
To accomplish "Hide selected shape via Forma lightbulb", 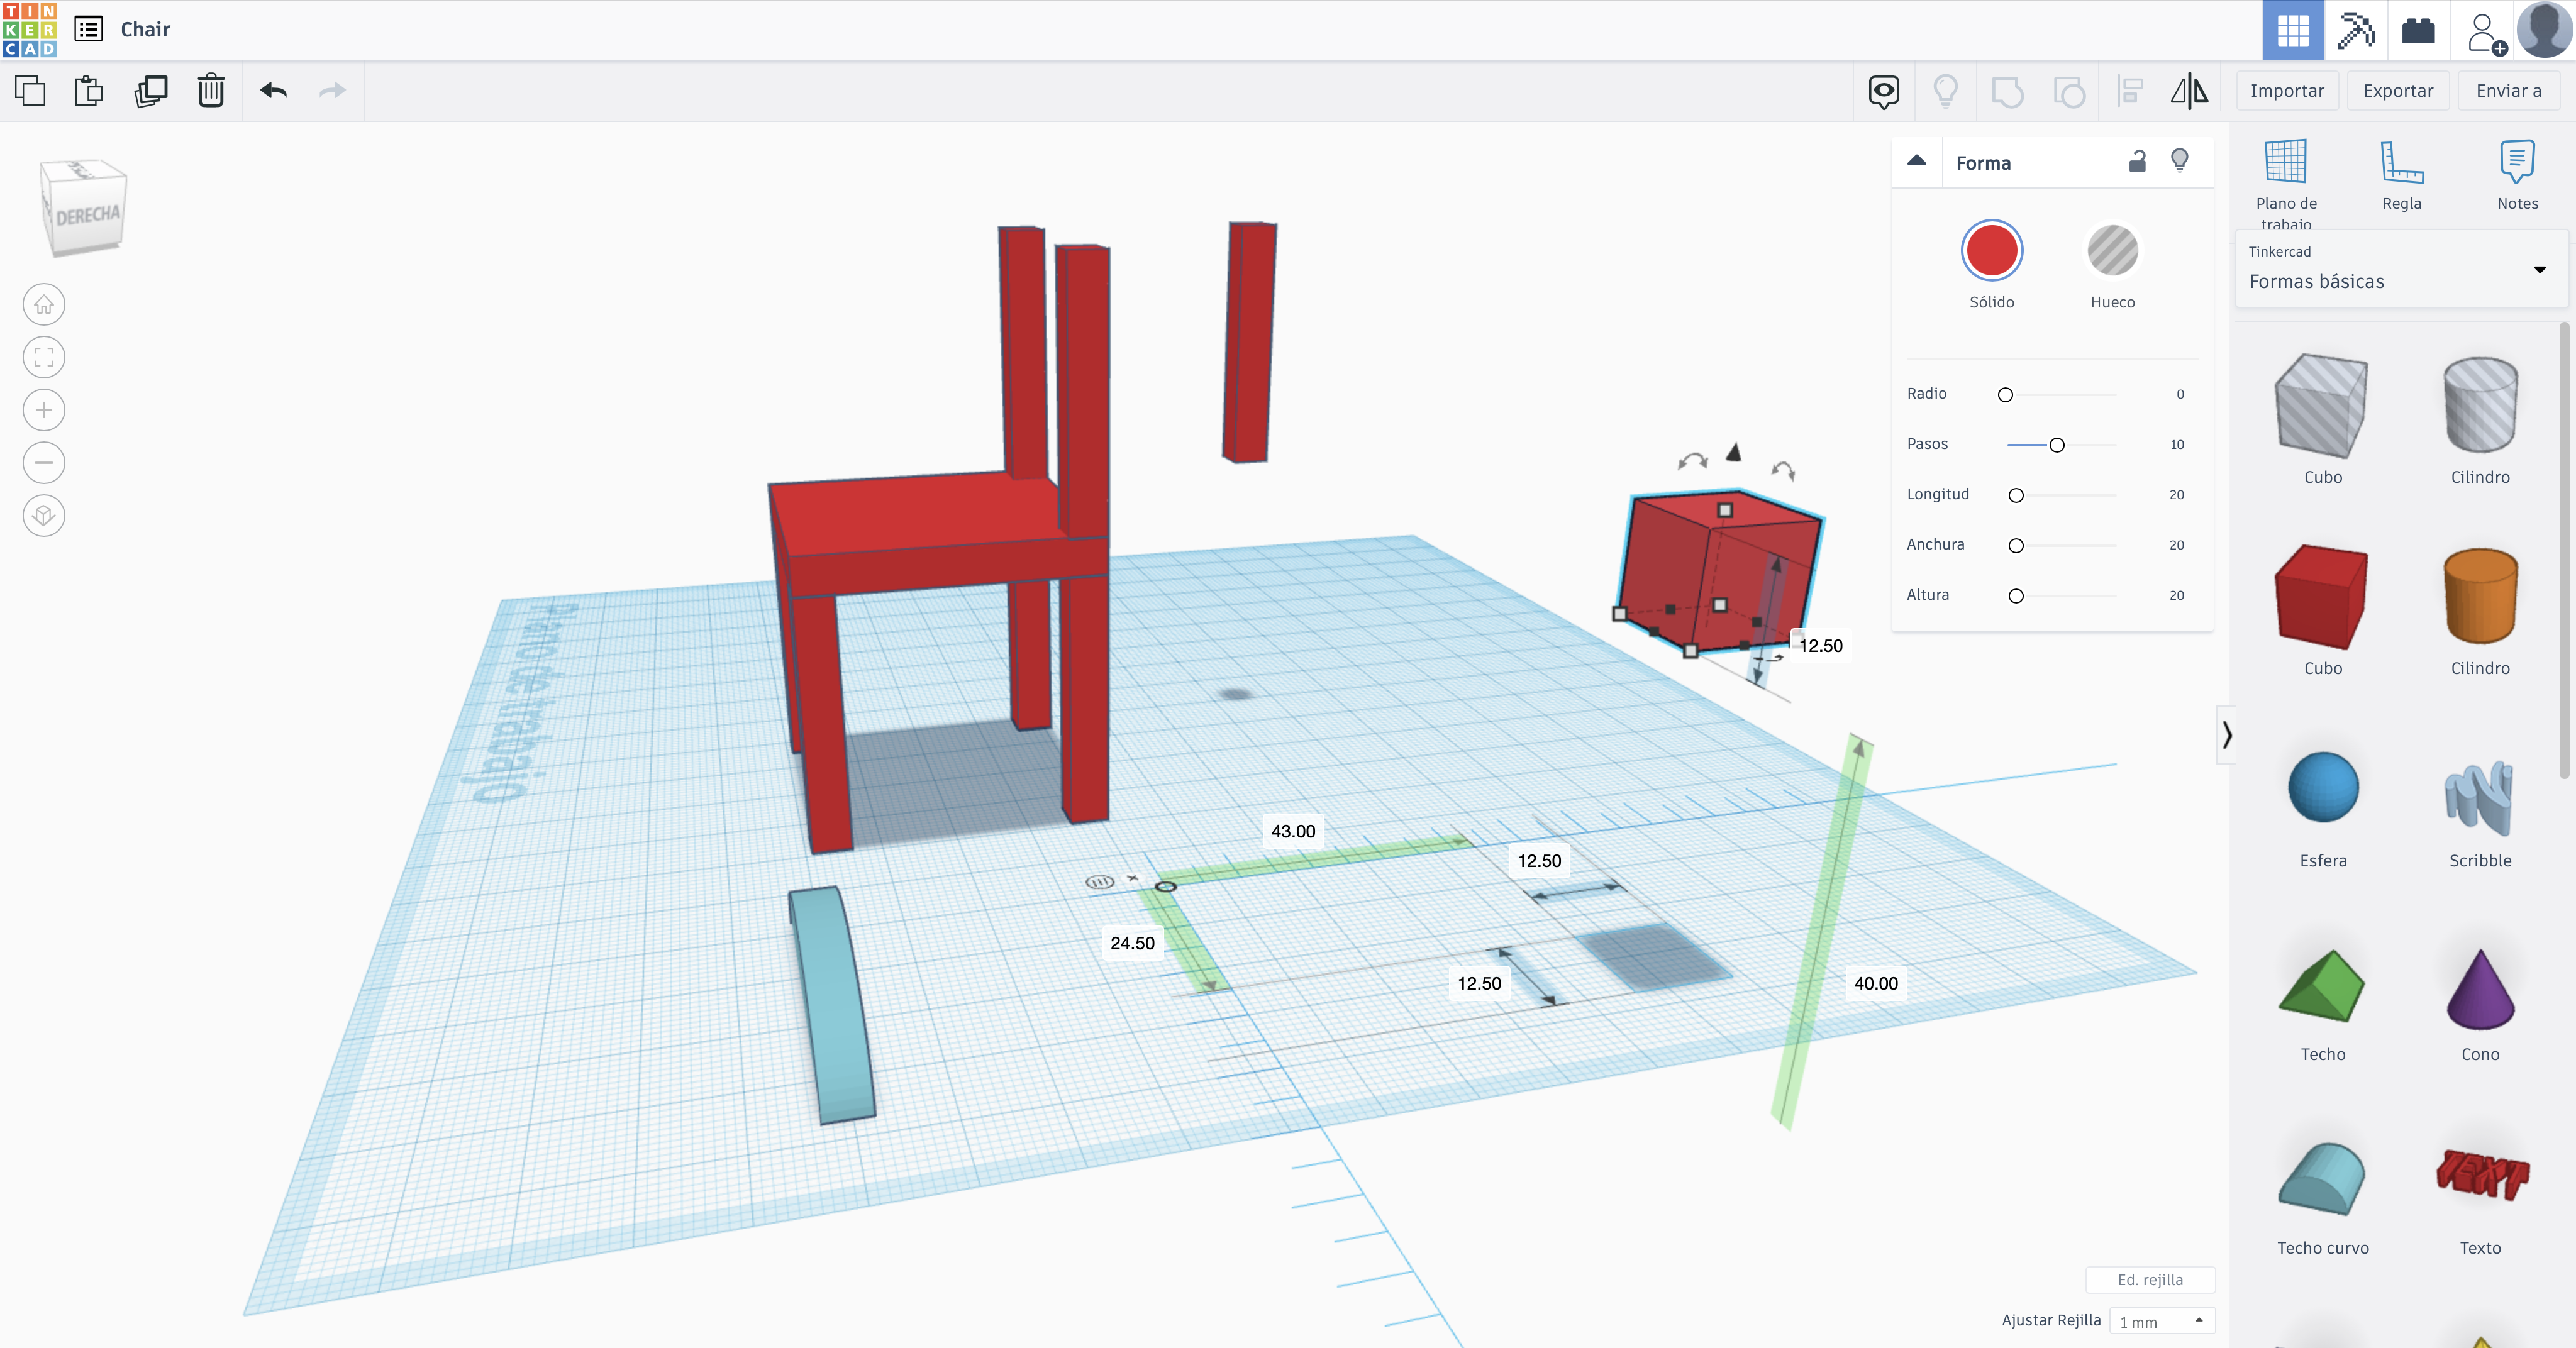I will [x=2180, y=161].
